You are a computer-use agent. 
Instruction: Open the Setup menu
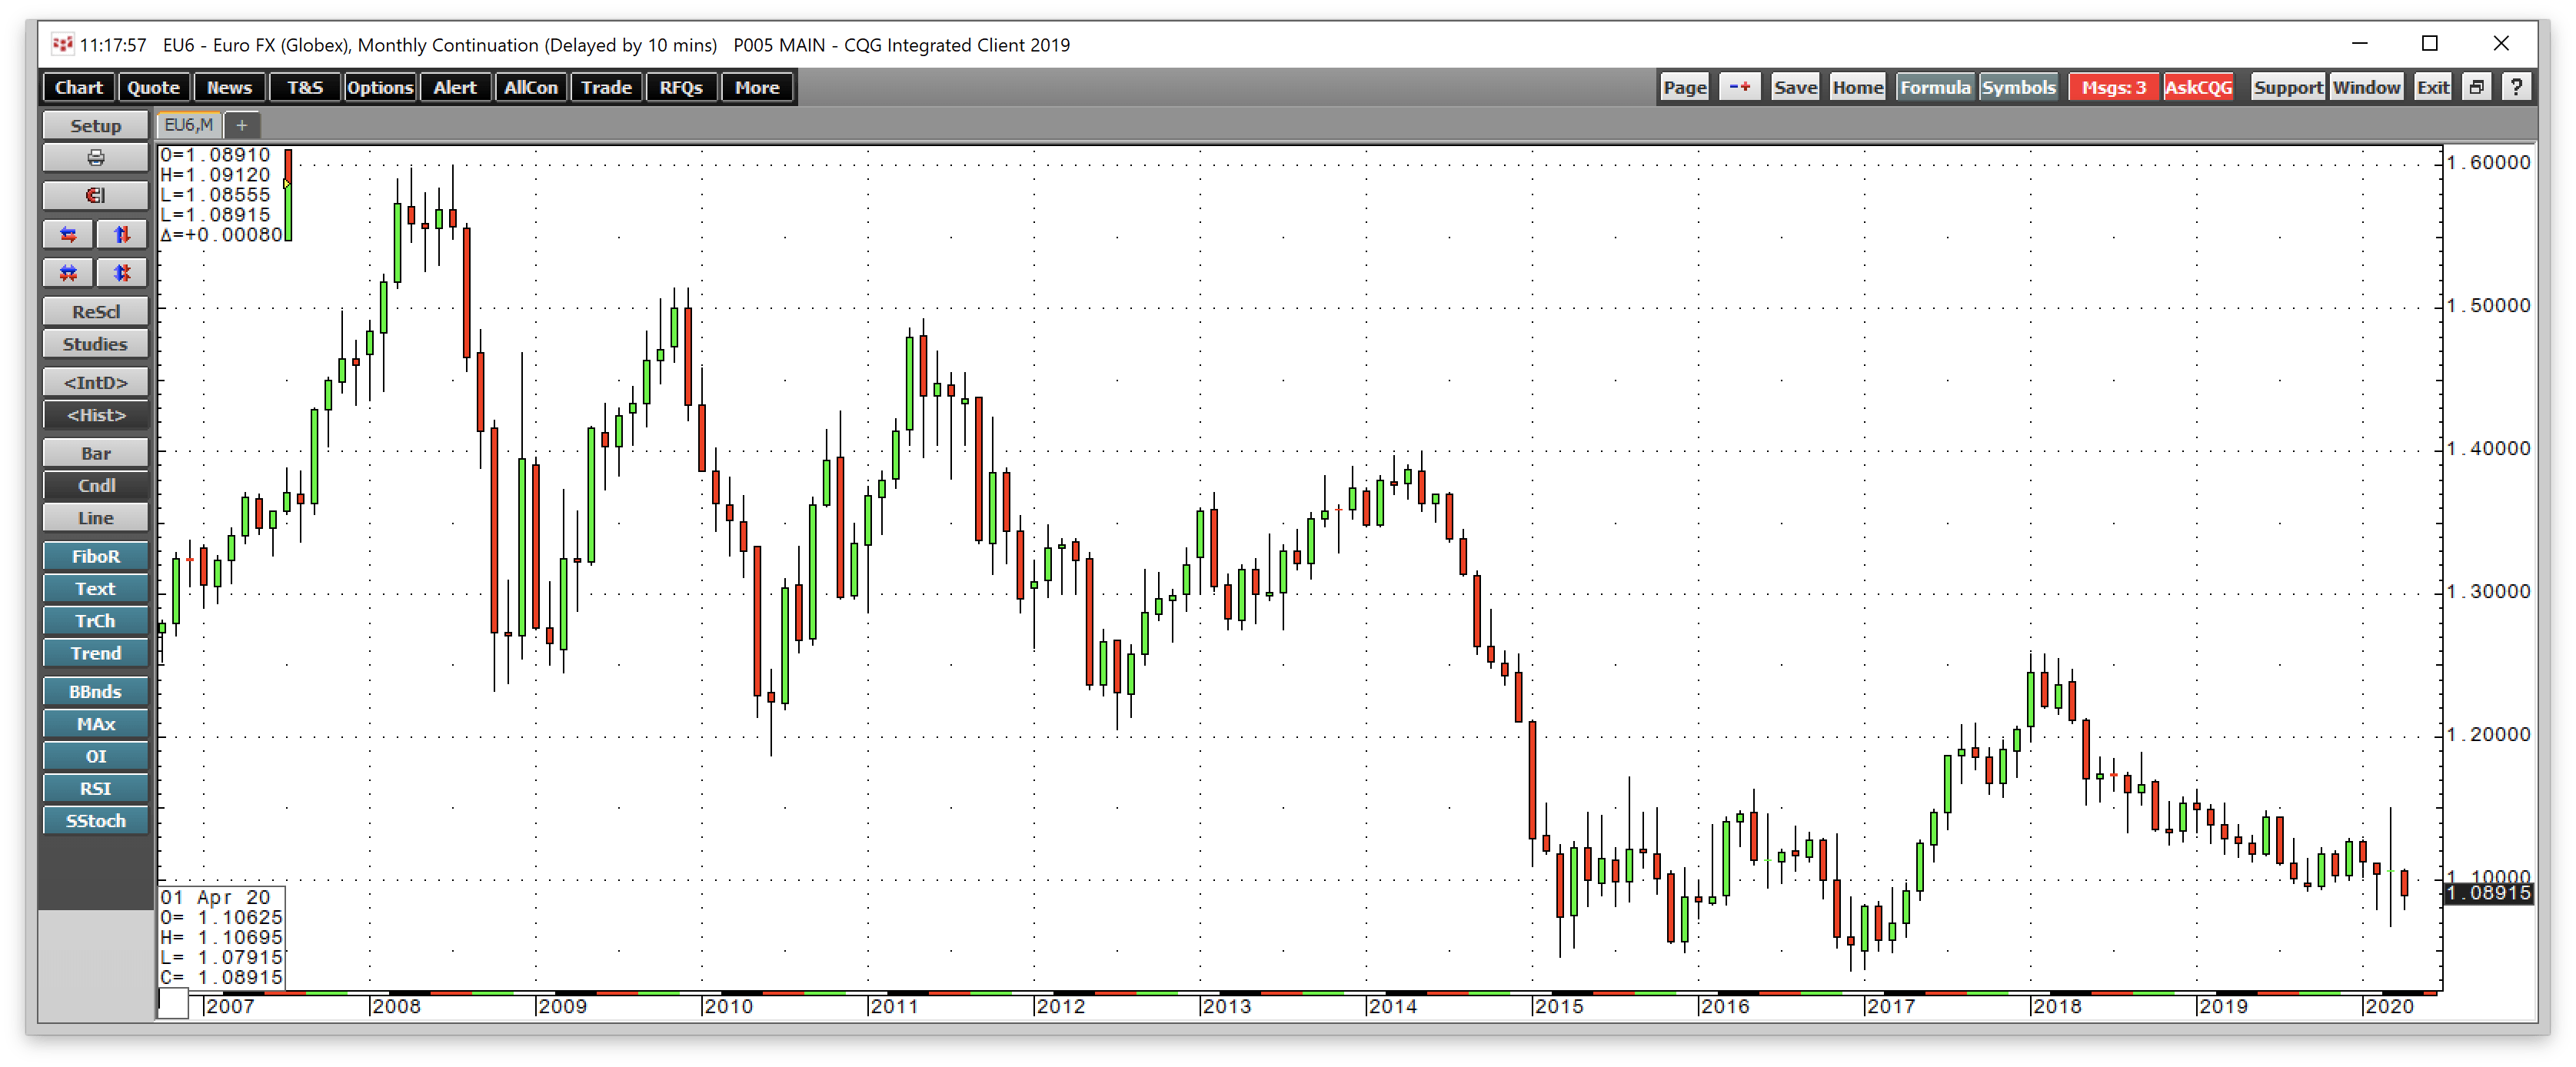tap(95, 126)
